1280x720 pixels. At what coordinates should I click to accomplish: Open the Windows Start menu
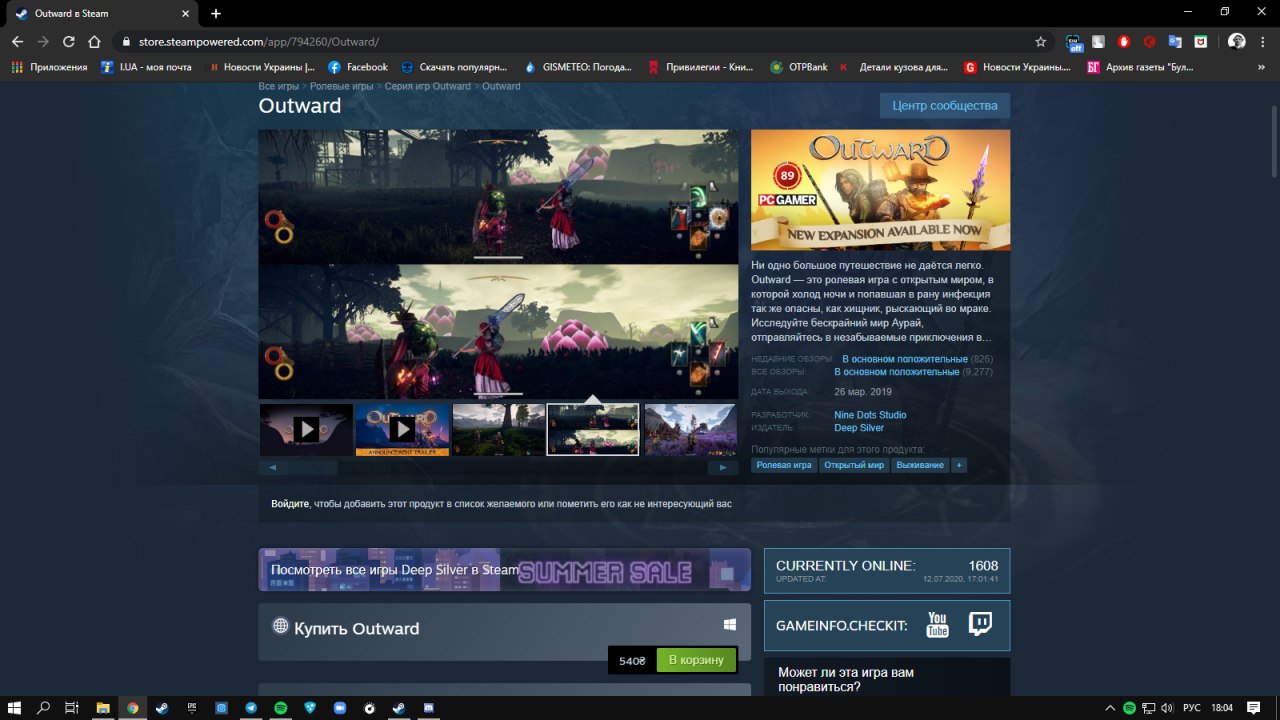pyautogui.click(x=14, y=707)
